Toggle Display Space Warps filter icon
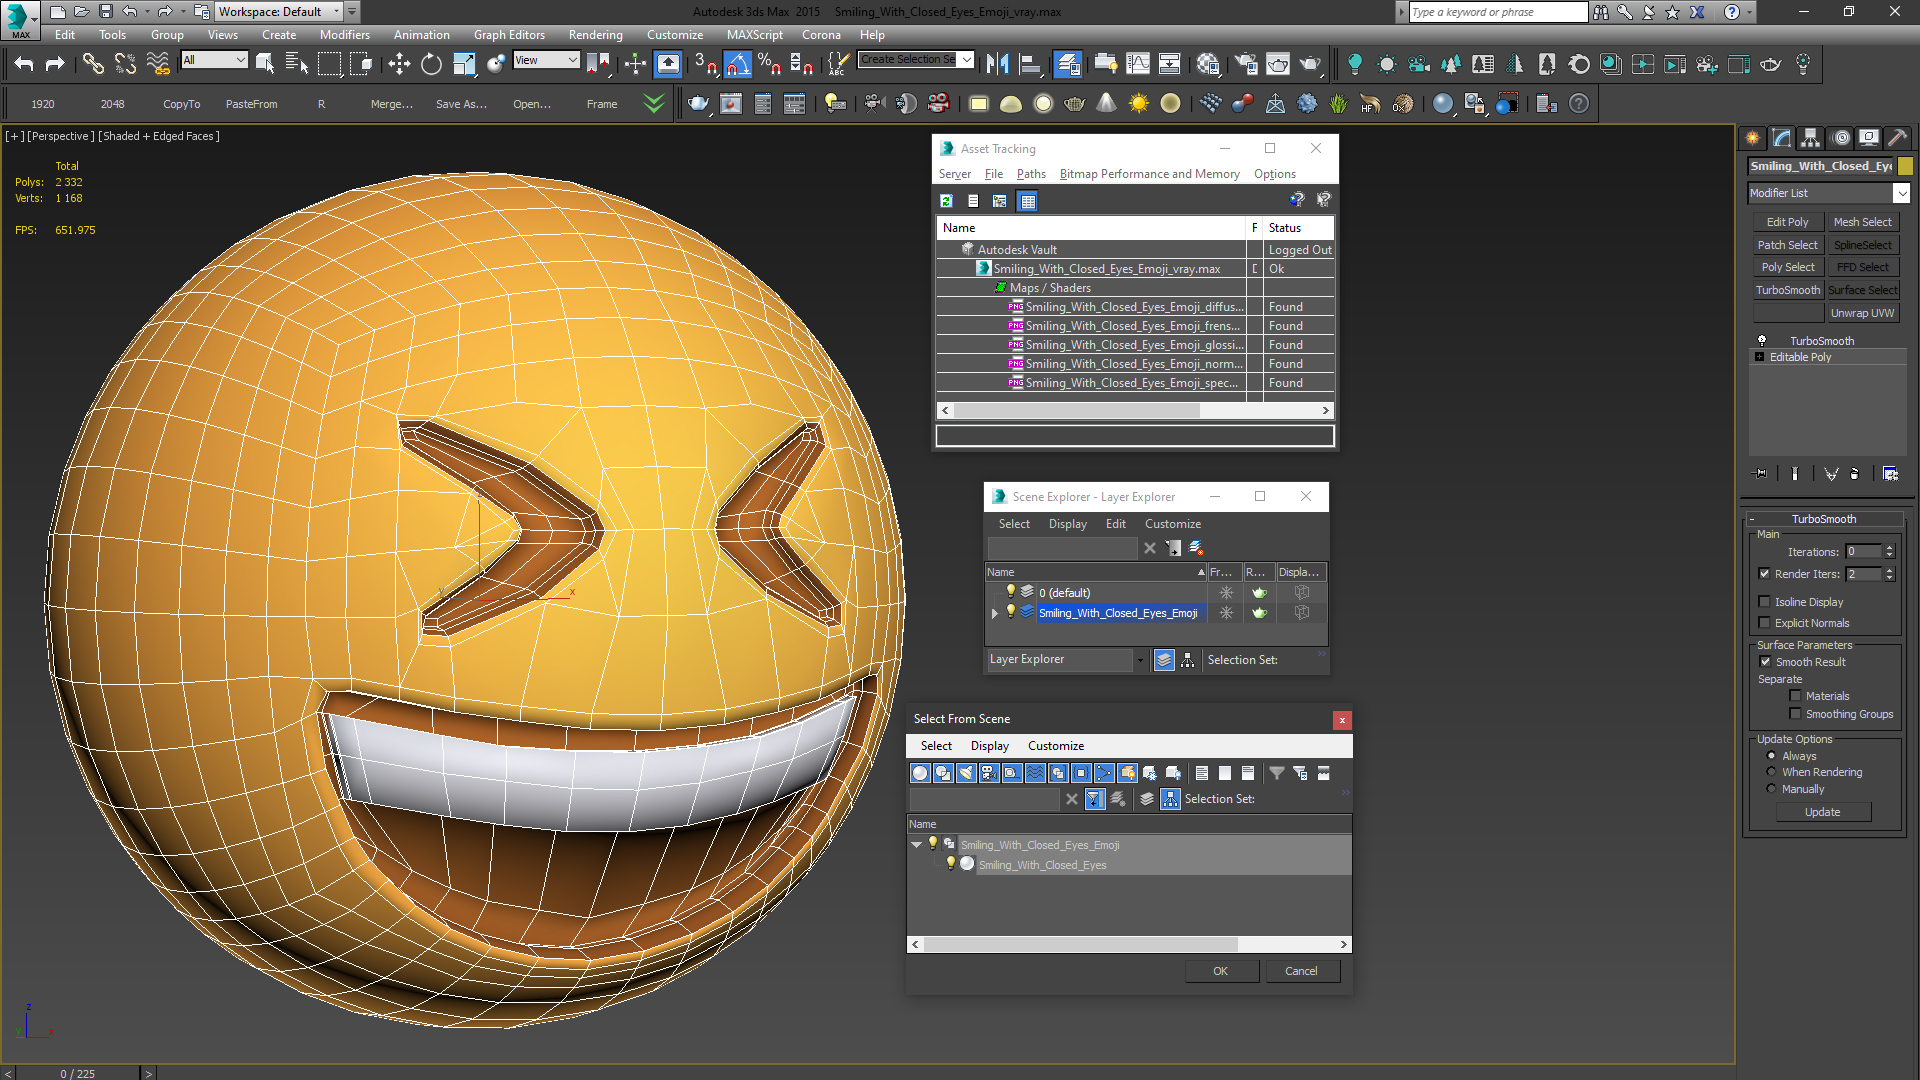 click(1035, 773)
